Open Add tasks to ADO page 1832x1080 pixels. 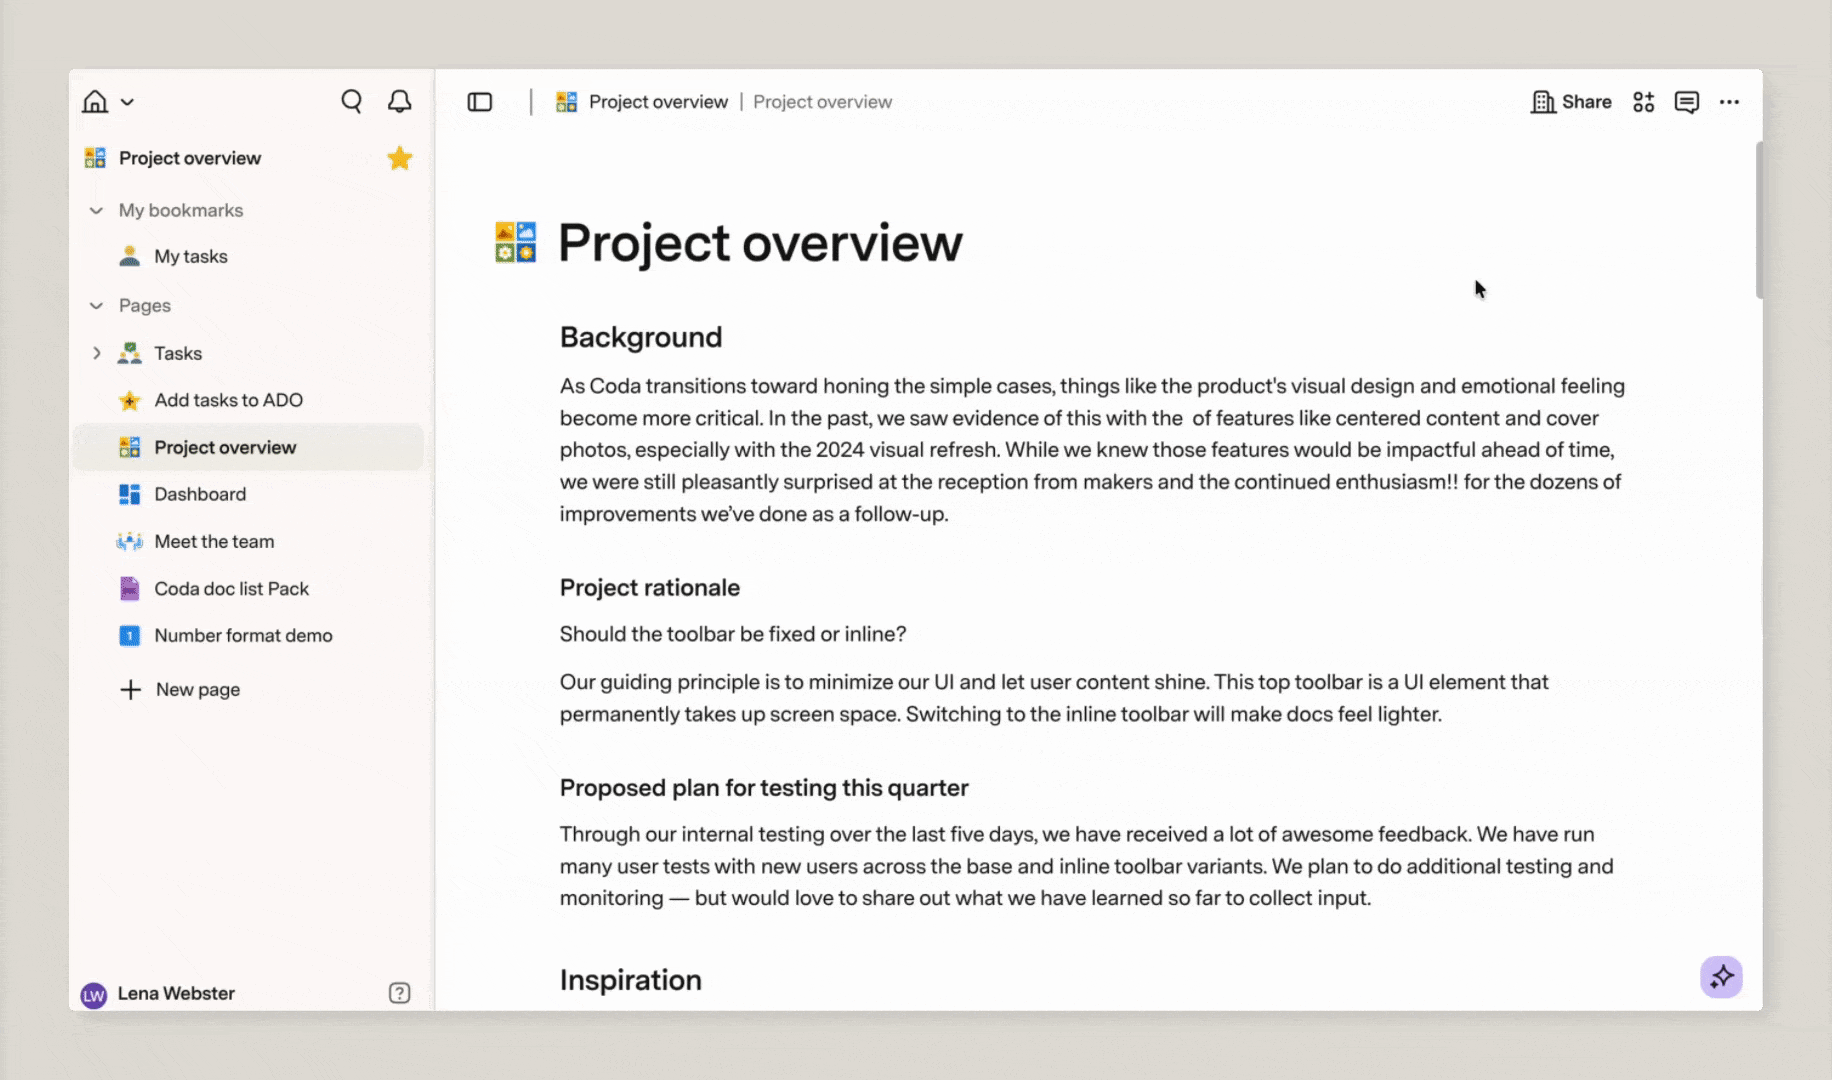pyautogui.click(x=228, y=400)
